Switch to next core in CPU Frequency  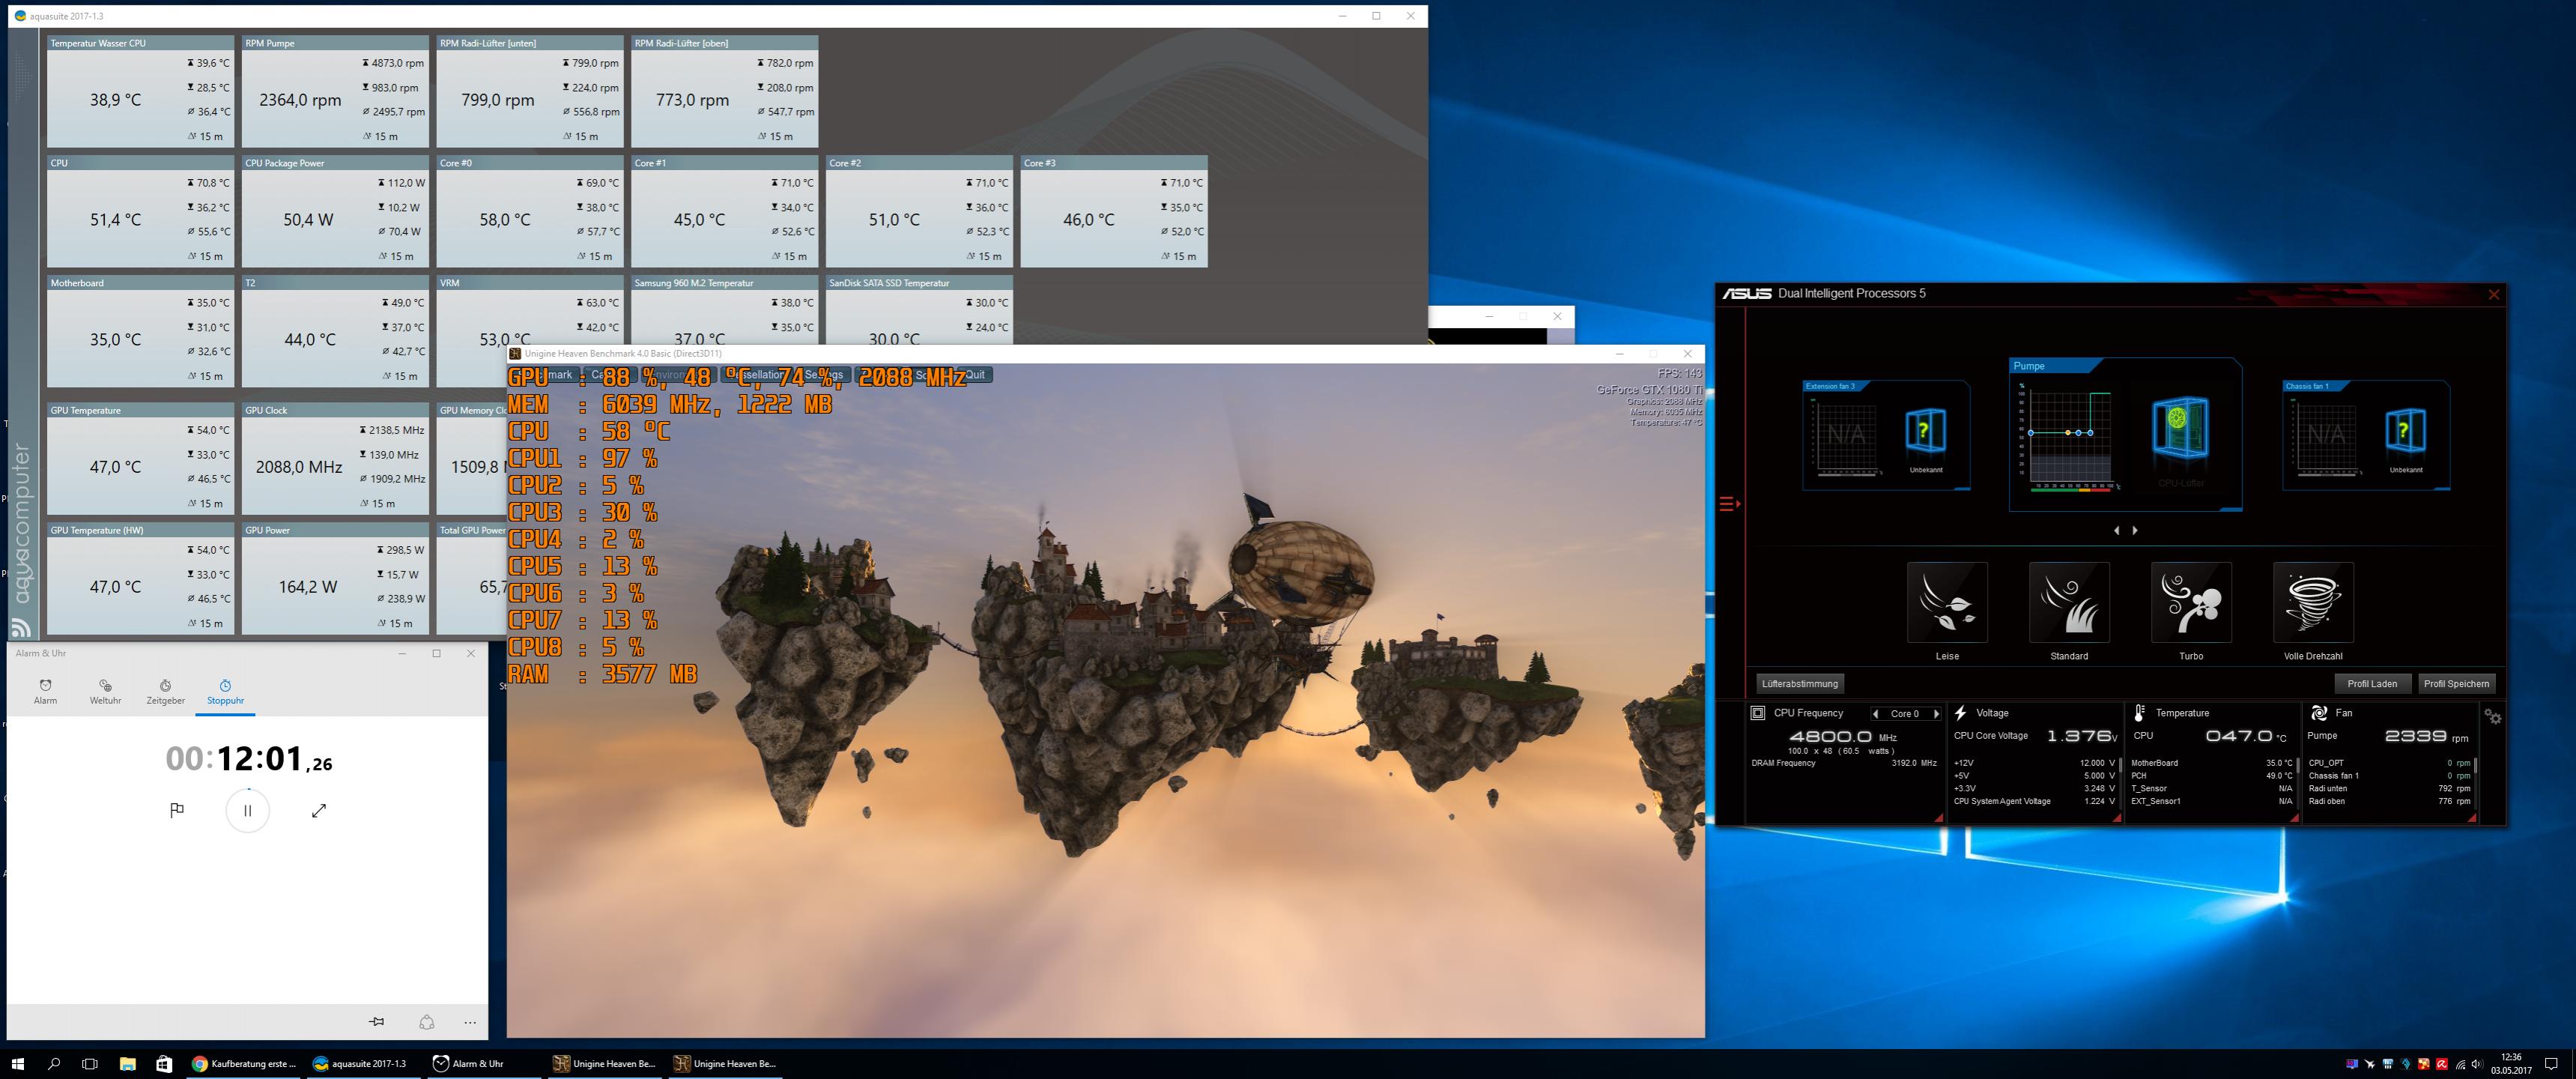1936,714
